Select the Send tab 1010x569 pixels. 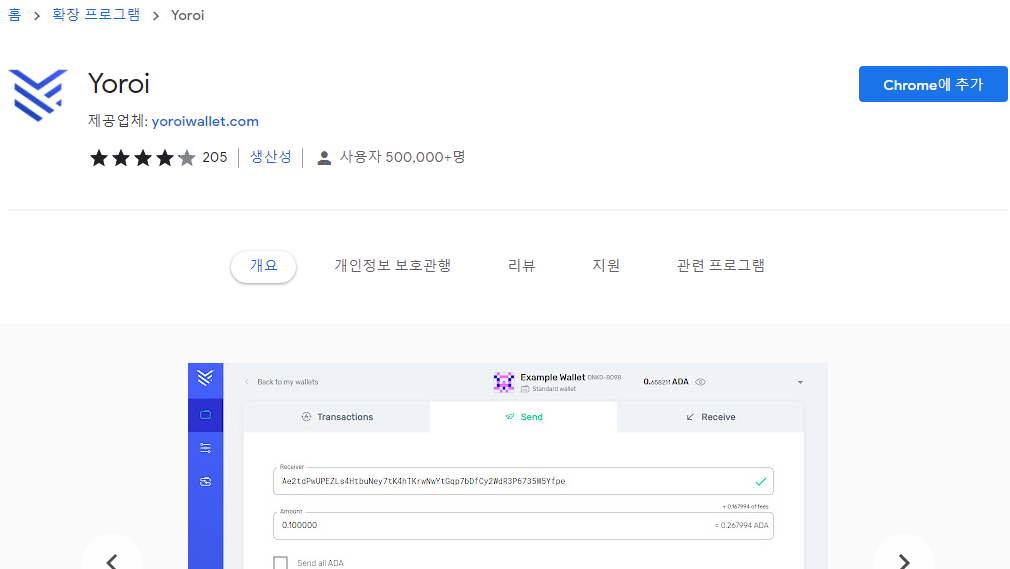coord(524,417)
